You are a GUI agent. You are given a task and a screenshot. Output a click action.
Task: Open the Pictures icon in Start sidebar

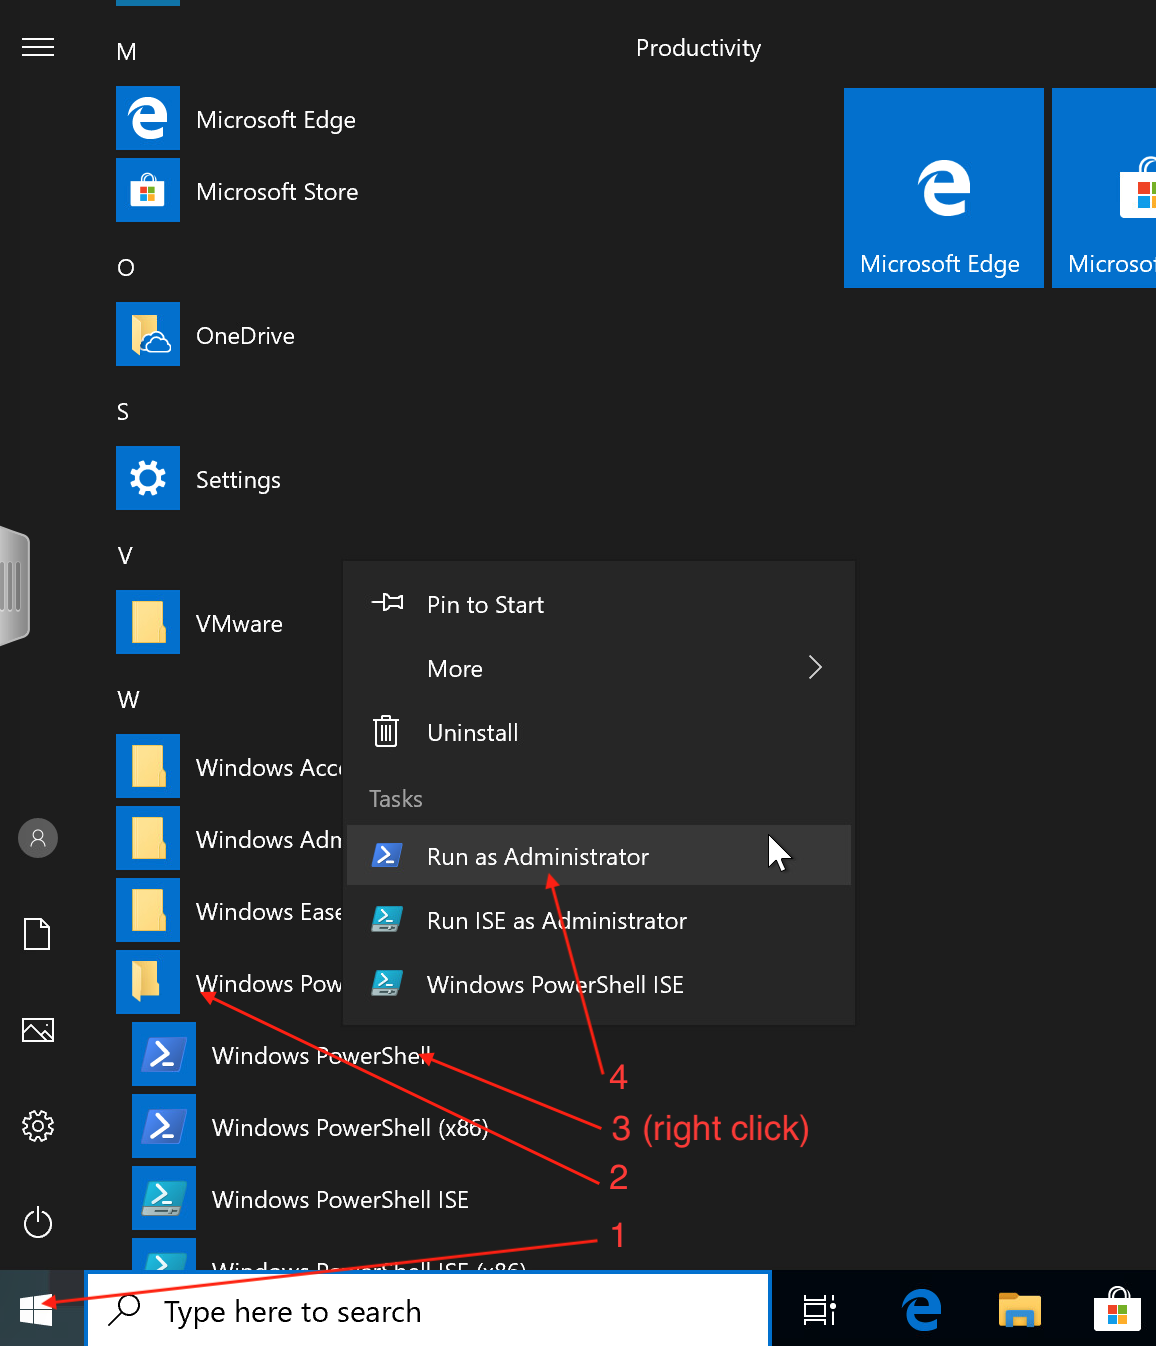point(38,1030)
